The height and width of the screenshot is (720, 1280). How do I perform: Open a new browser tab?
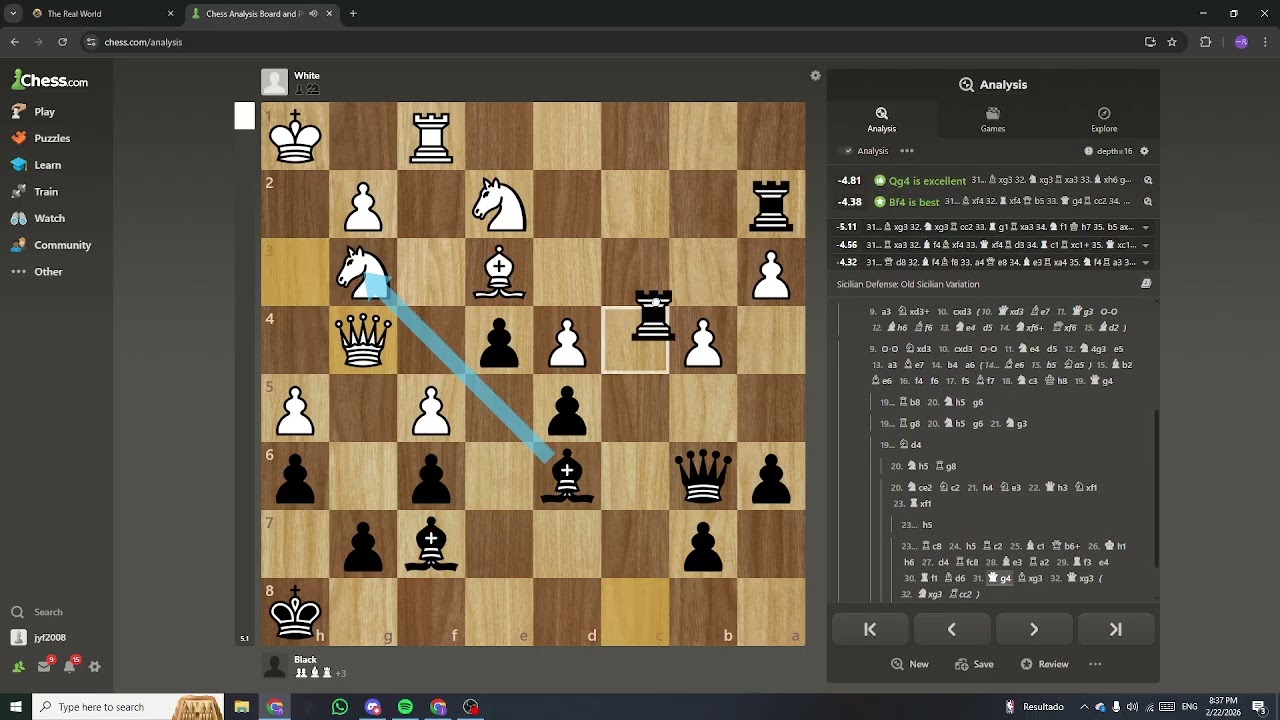(353, 14)
